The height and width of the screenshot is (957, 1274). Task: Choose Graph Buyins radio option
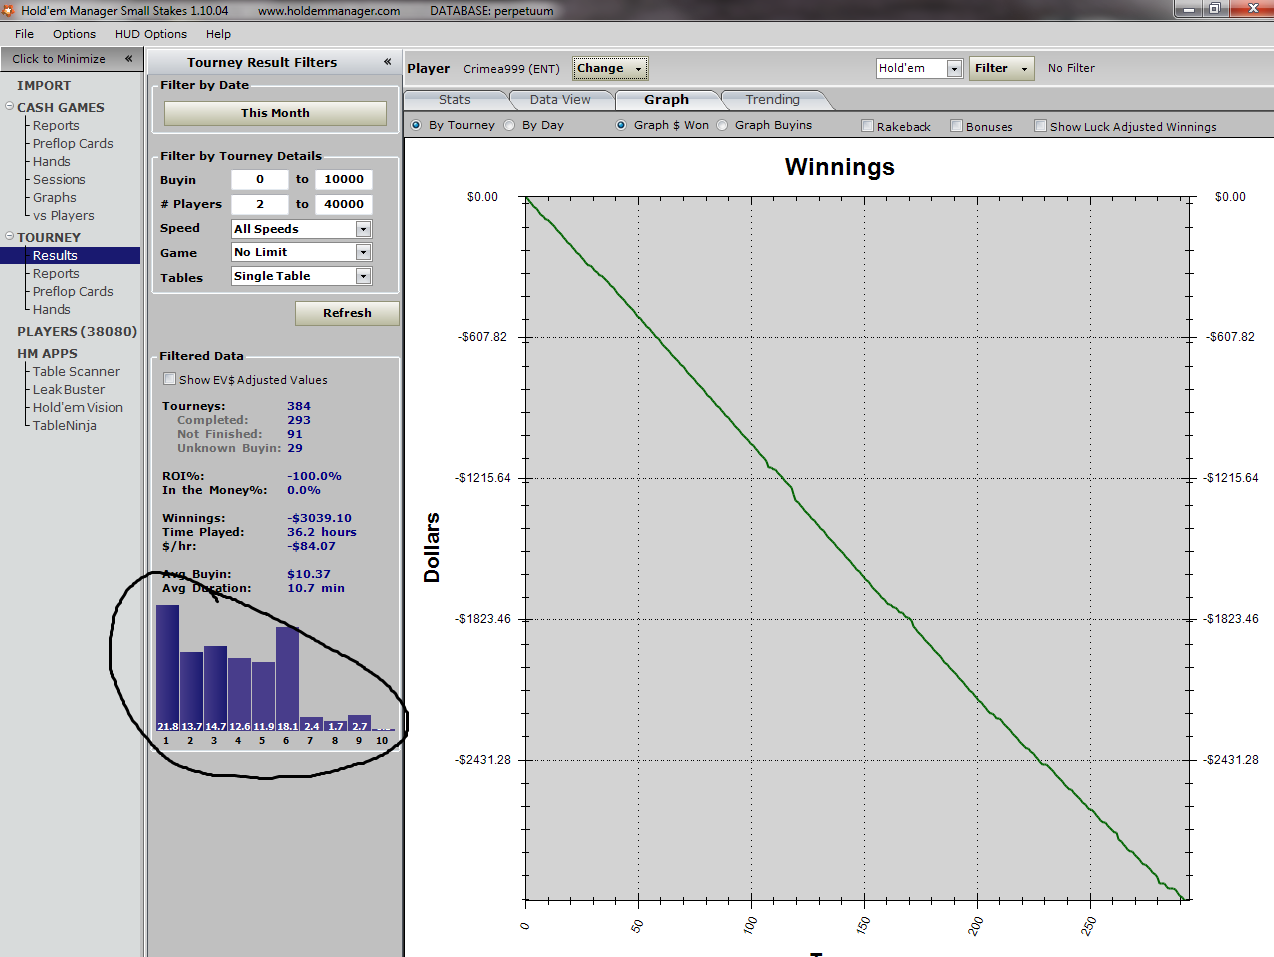pos(722,125)
